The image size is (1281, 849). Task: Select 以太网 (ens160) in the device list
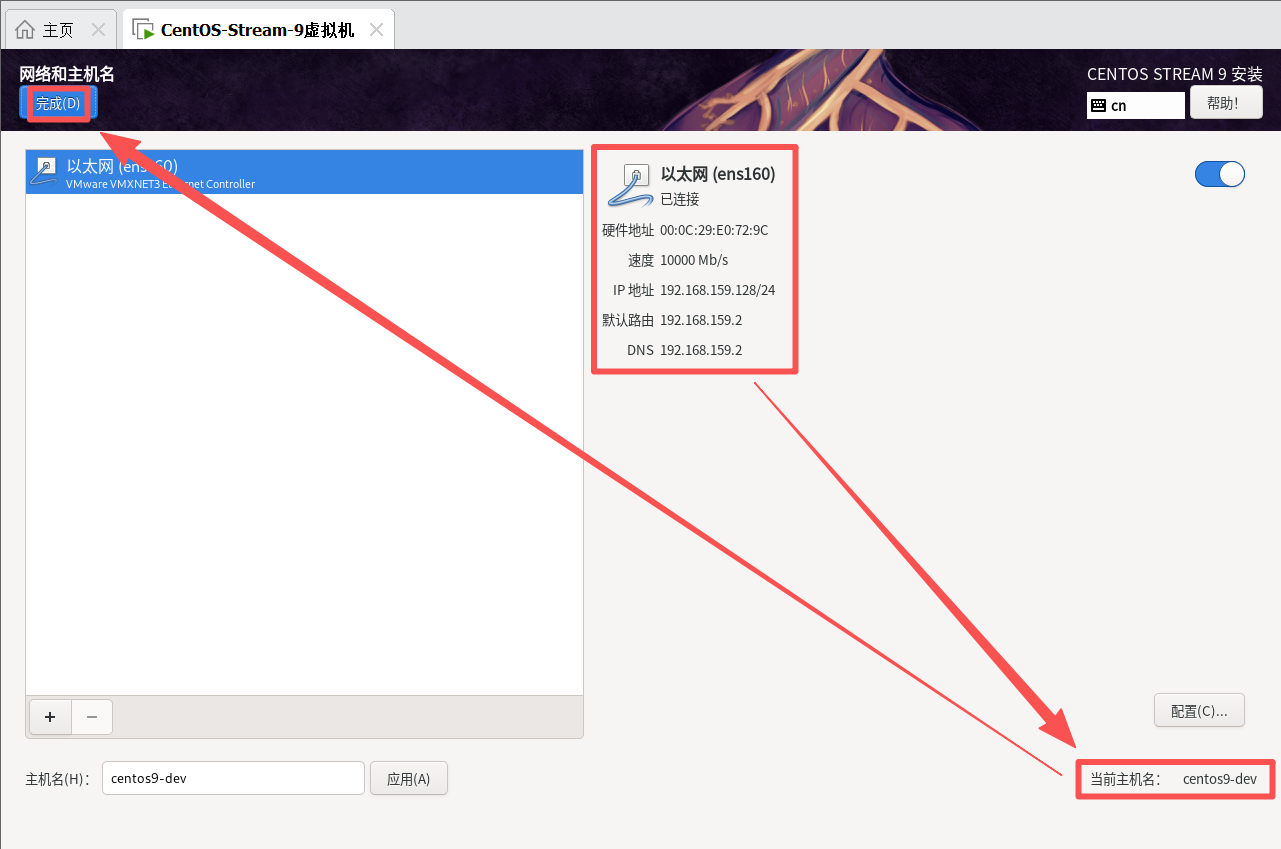304,172
